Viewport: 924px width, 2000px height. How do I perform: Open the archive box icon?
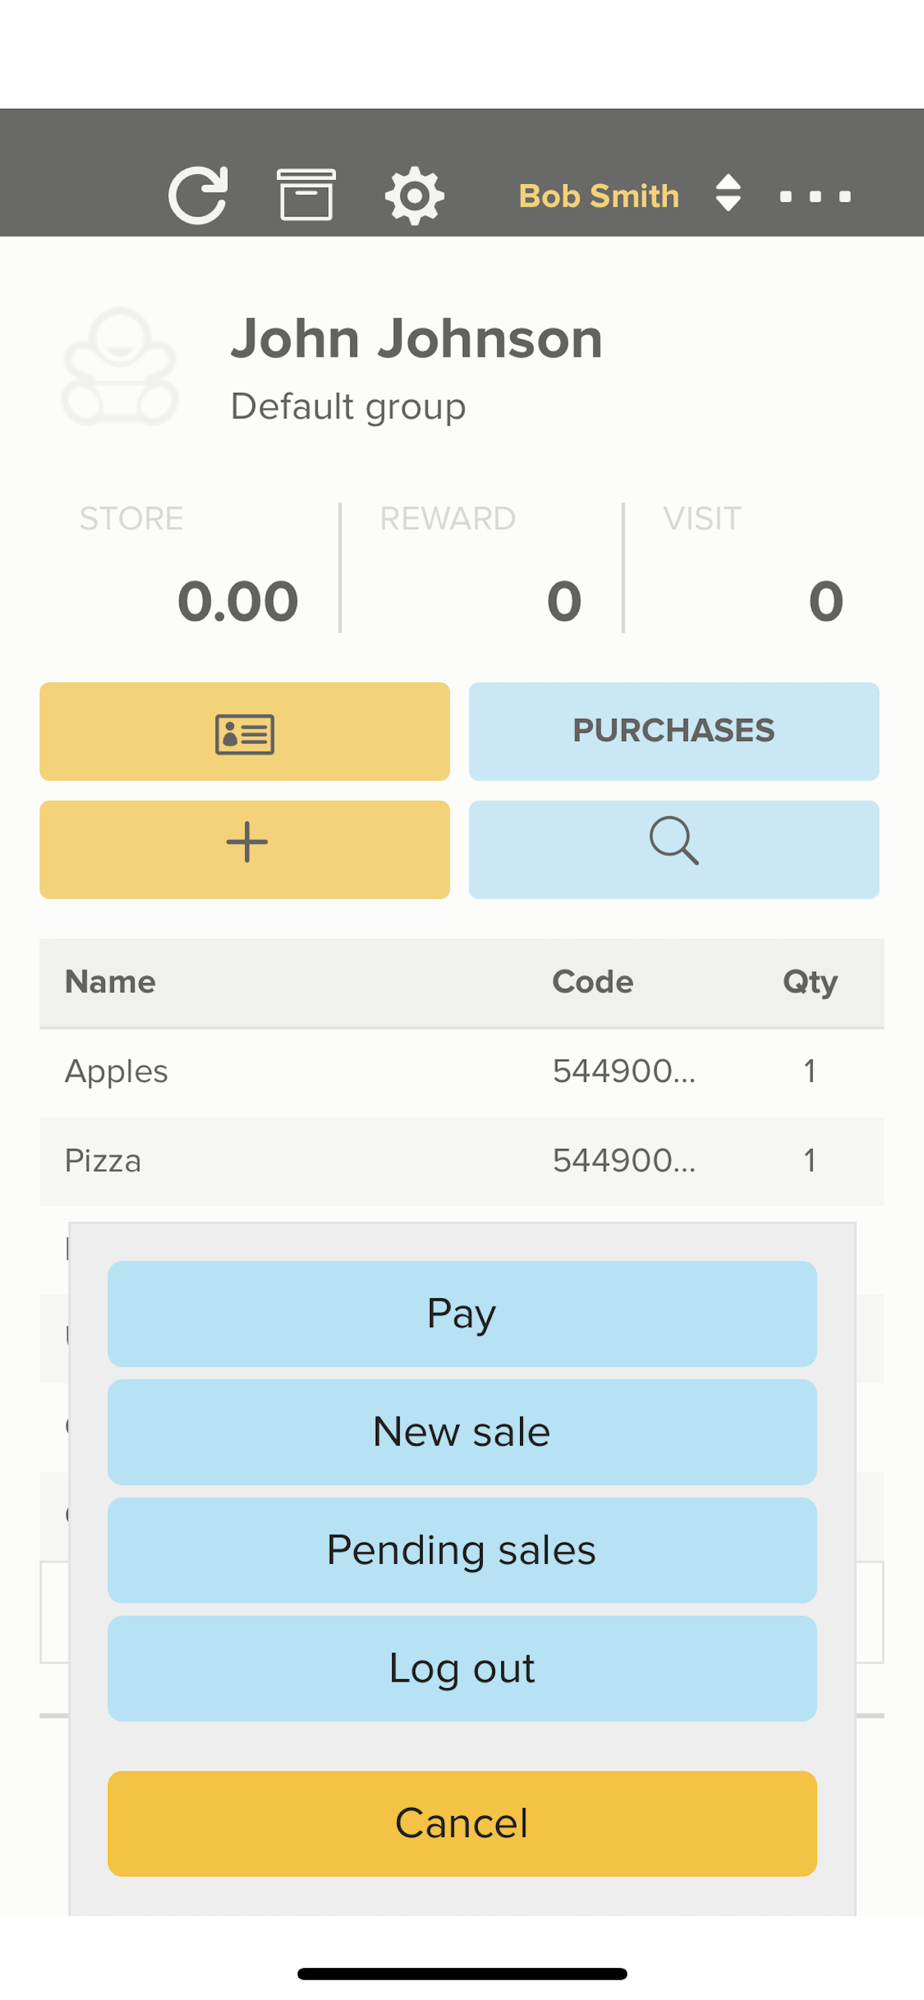[x=306, y=195]
